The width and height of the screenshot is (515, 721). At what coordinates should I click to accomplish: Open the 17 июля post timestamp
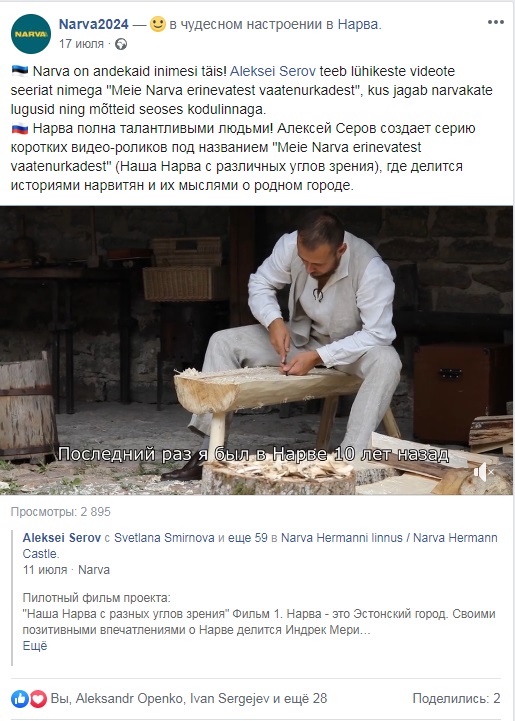(81, 44)
